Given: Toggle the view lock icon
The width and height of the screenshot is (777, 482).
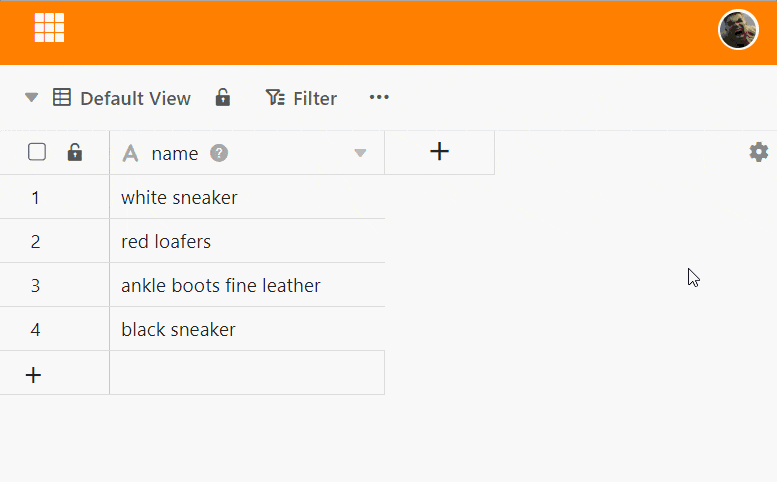Looking at the screenshot, I should (x=223, y=97).
